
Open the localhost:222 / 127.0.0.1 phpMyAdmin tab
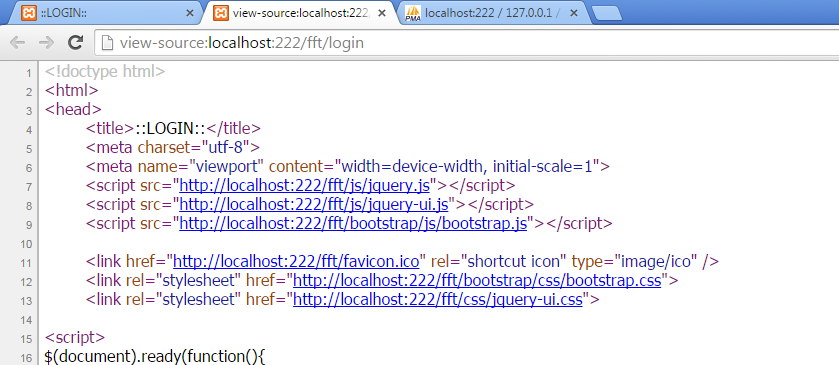[492, 13]
